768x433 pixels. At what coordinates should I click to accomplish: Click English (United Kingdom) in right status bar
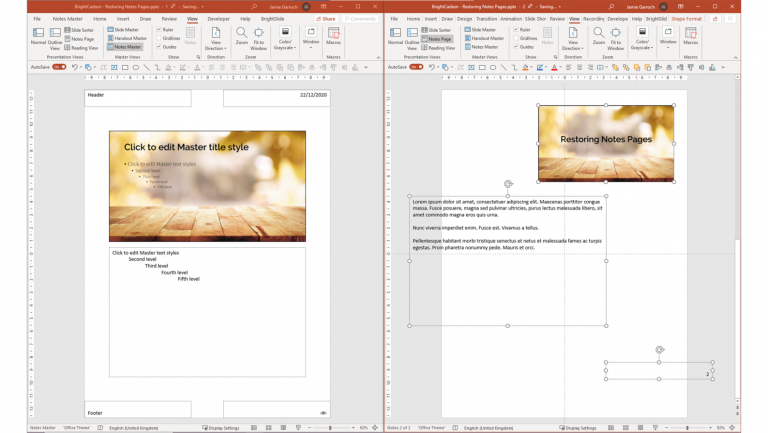click(488, 428)
